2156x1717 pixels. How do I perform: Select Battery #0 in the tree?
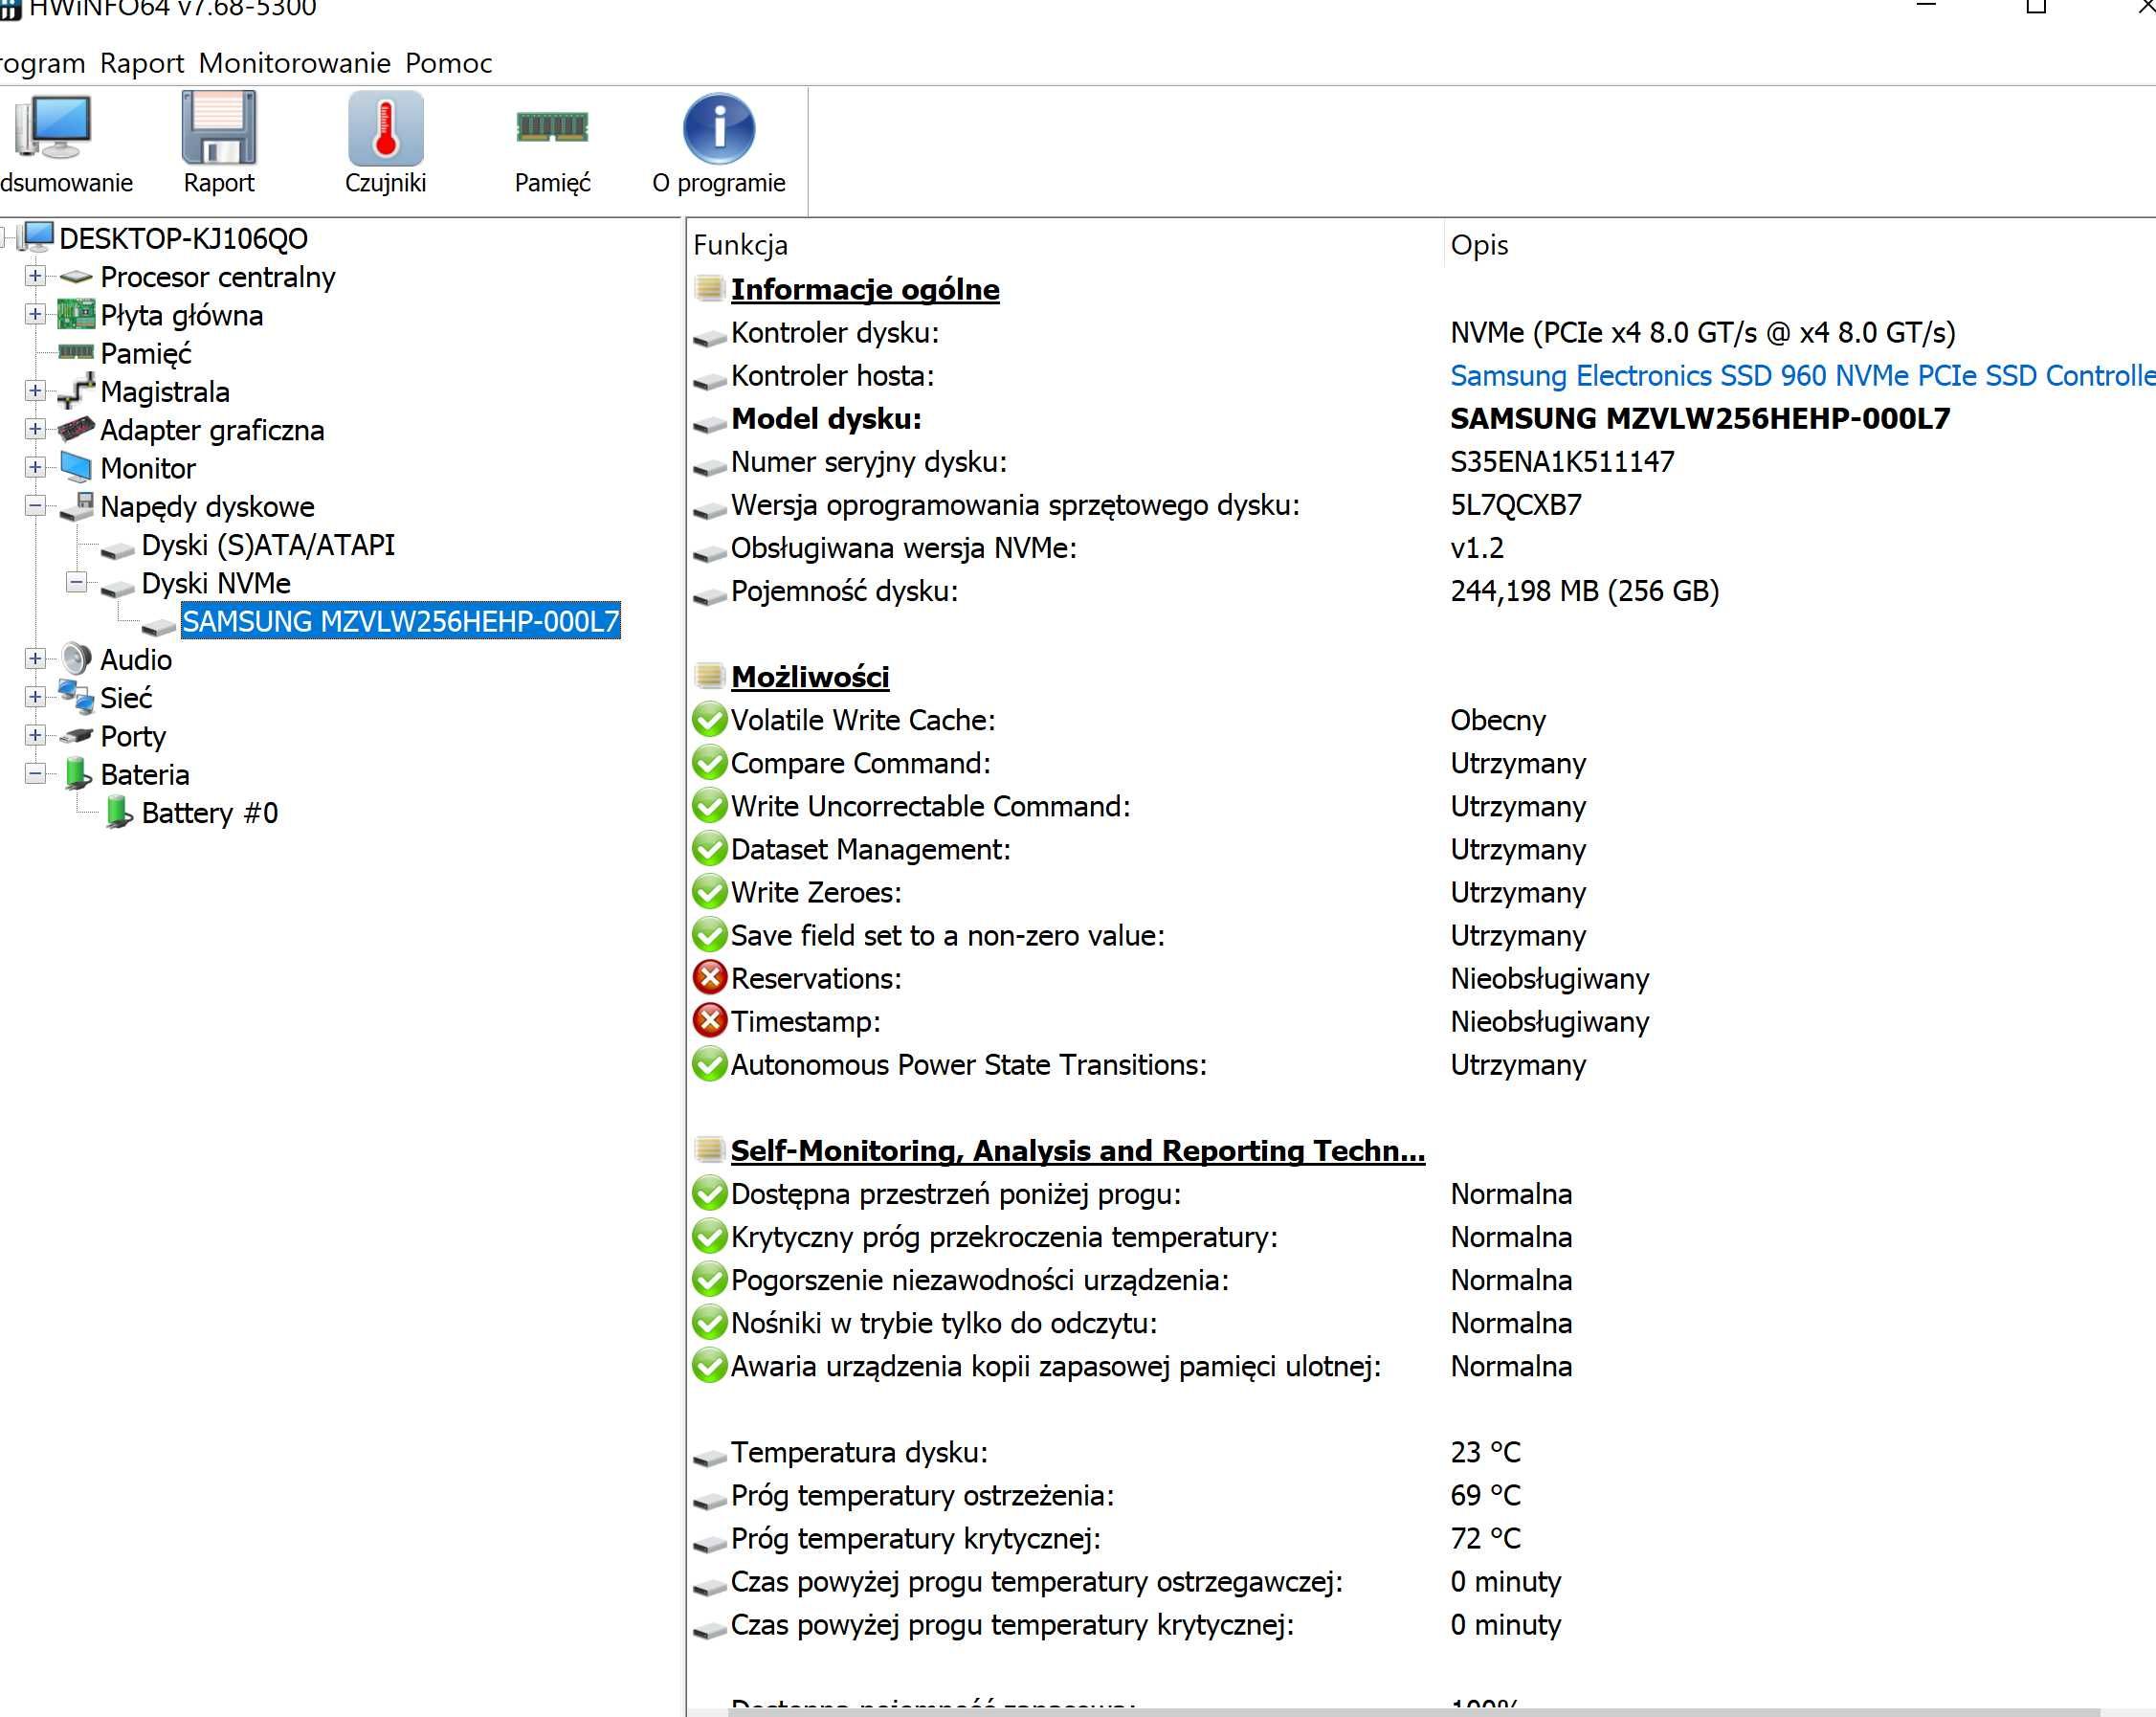pyautogui.click(x=209, y=813)
